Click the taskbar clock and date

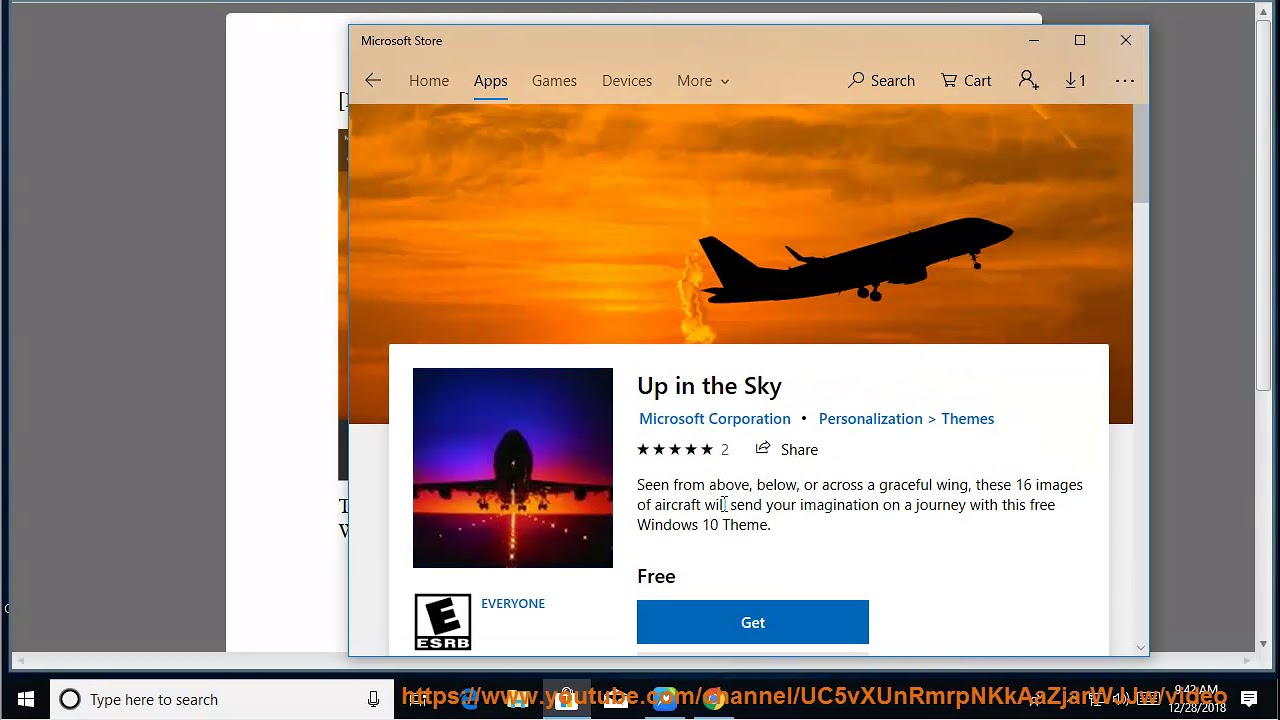pyautogui.click(x=1197, y=699)
